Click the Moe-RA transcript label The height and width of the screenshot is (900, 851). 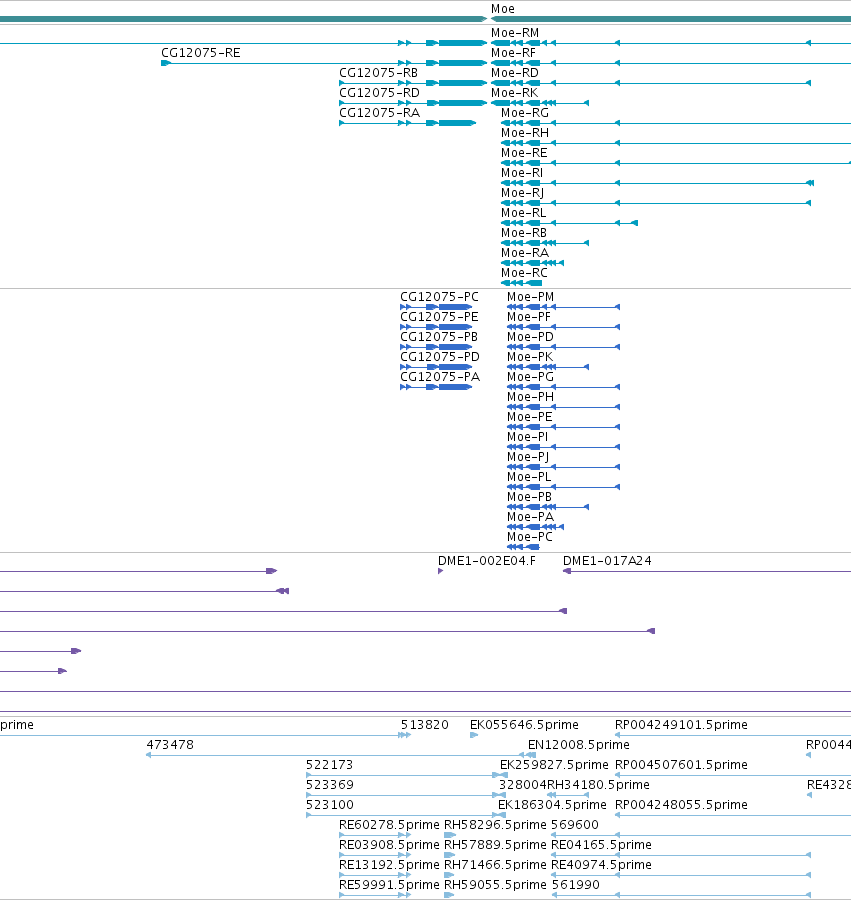pos(524,253)
